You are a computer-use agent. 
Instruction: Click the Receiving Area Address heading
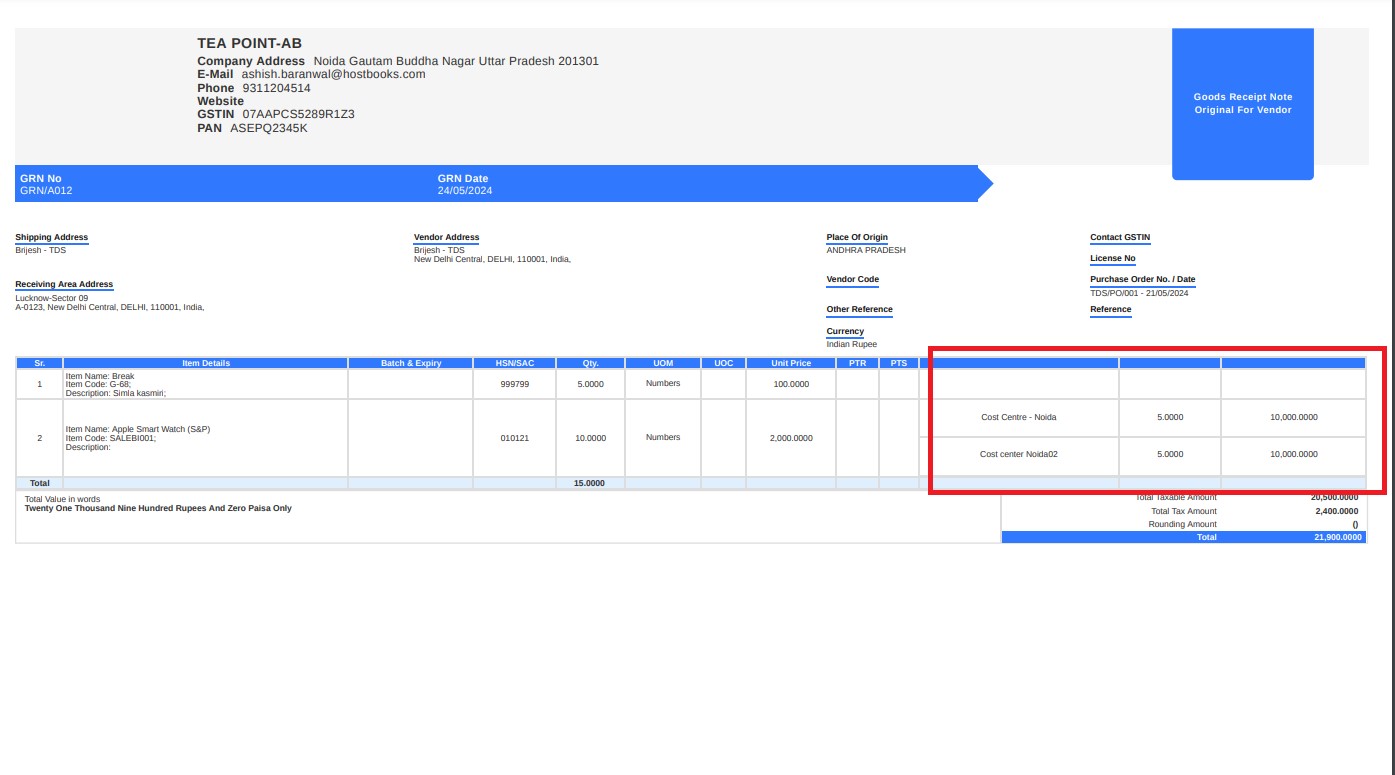[x=64, y=284]
